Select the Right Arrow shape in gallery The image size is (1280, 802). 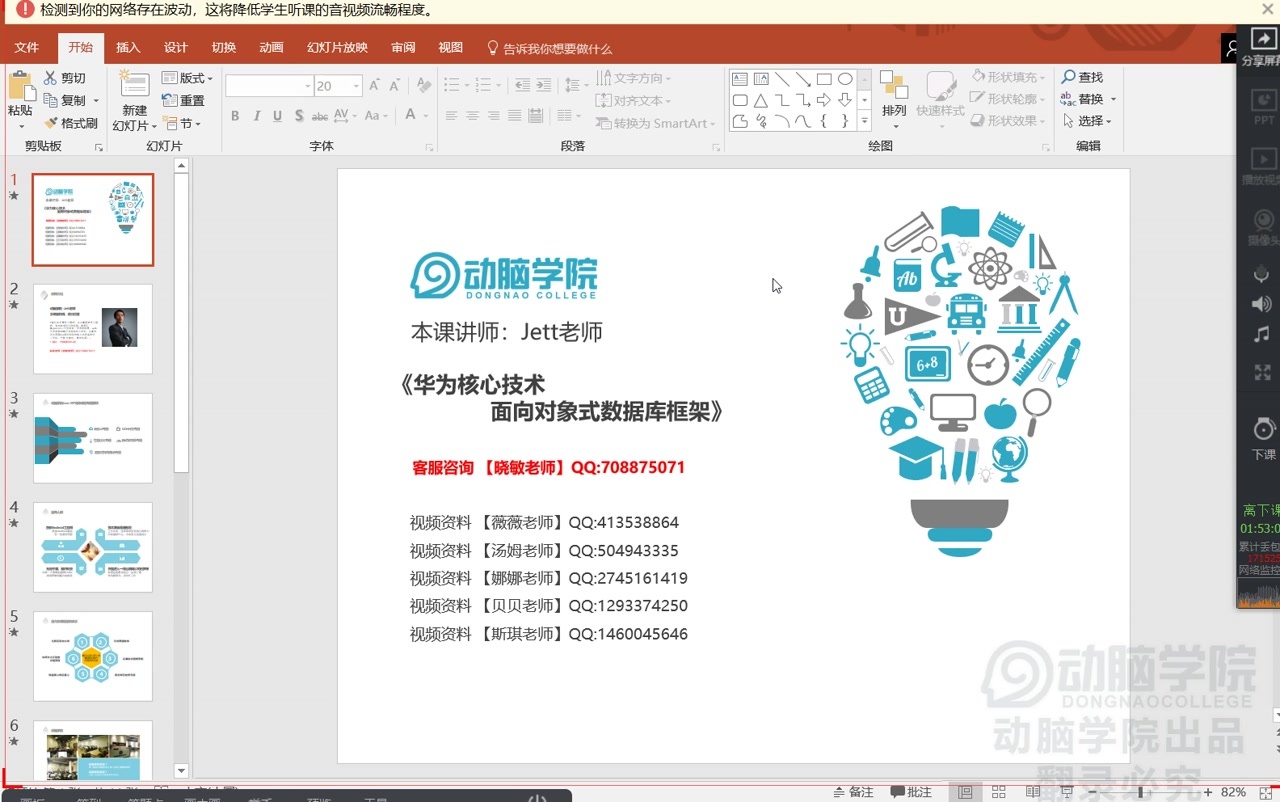824,100
